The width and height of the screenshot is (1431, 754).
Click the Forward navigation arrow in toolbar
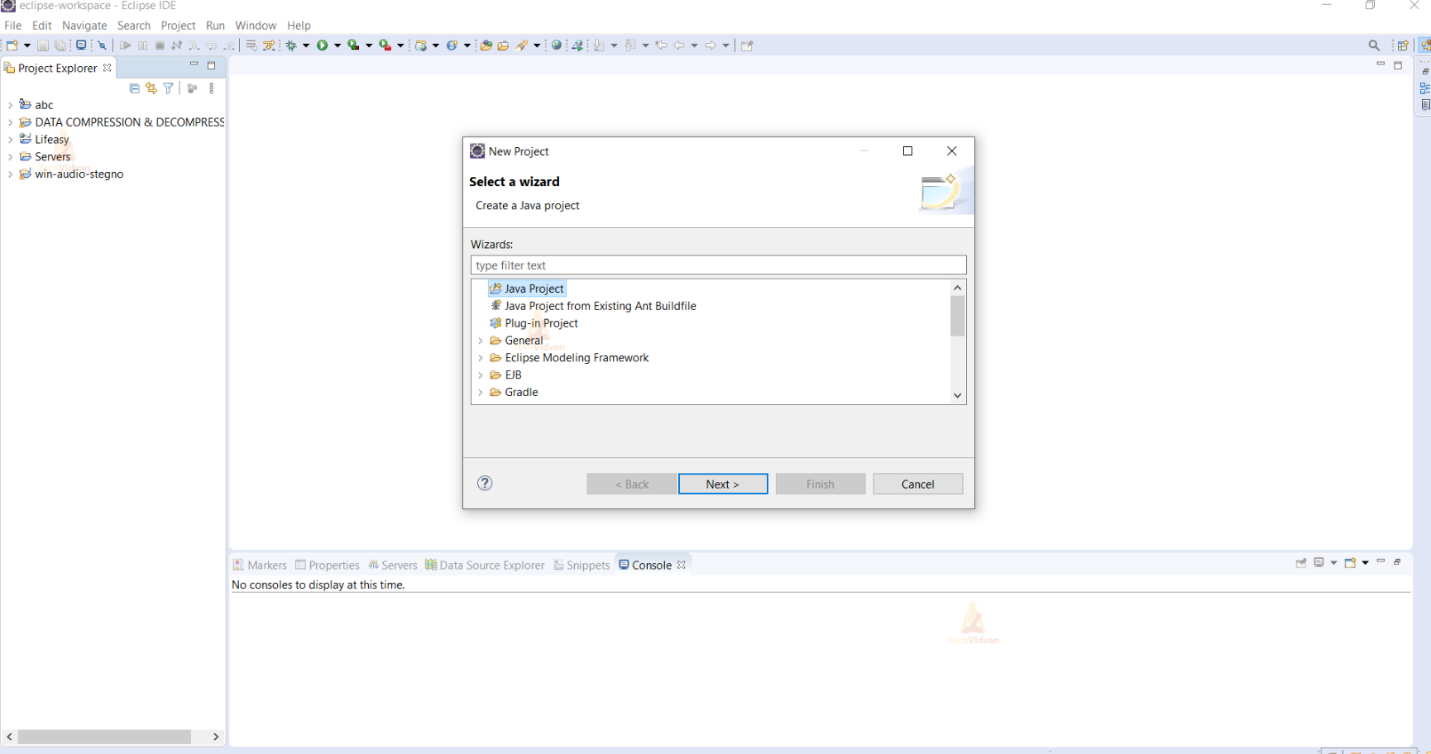(x=711, y=45)
